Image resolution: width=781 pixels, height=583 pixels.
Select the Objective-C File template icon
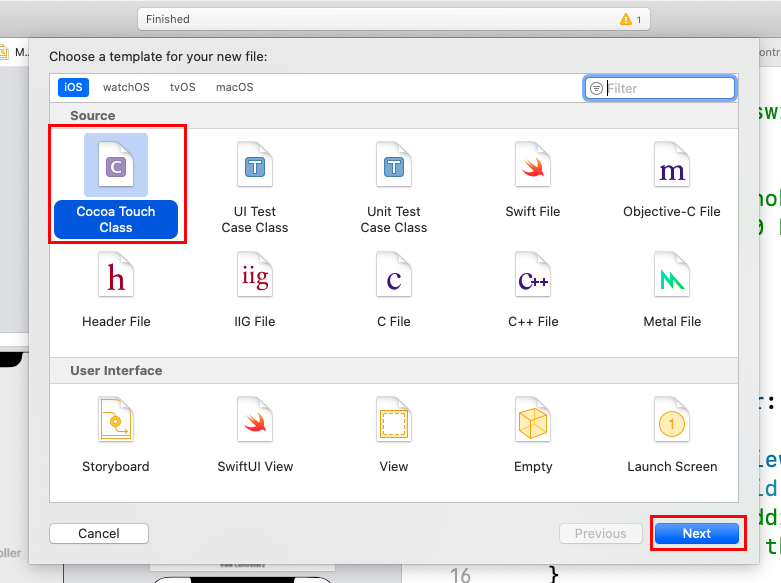coord(672,165)
